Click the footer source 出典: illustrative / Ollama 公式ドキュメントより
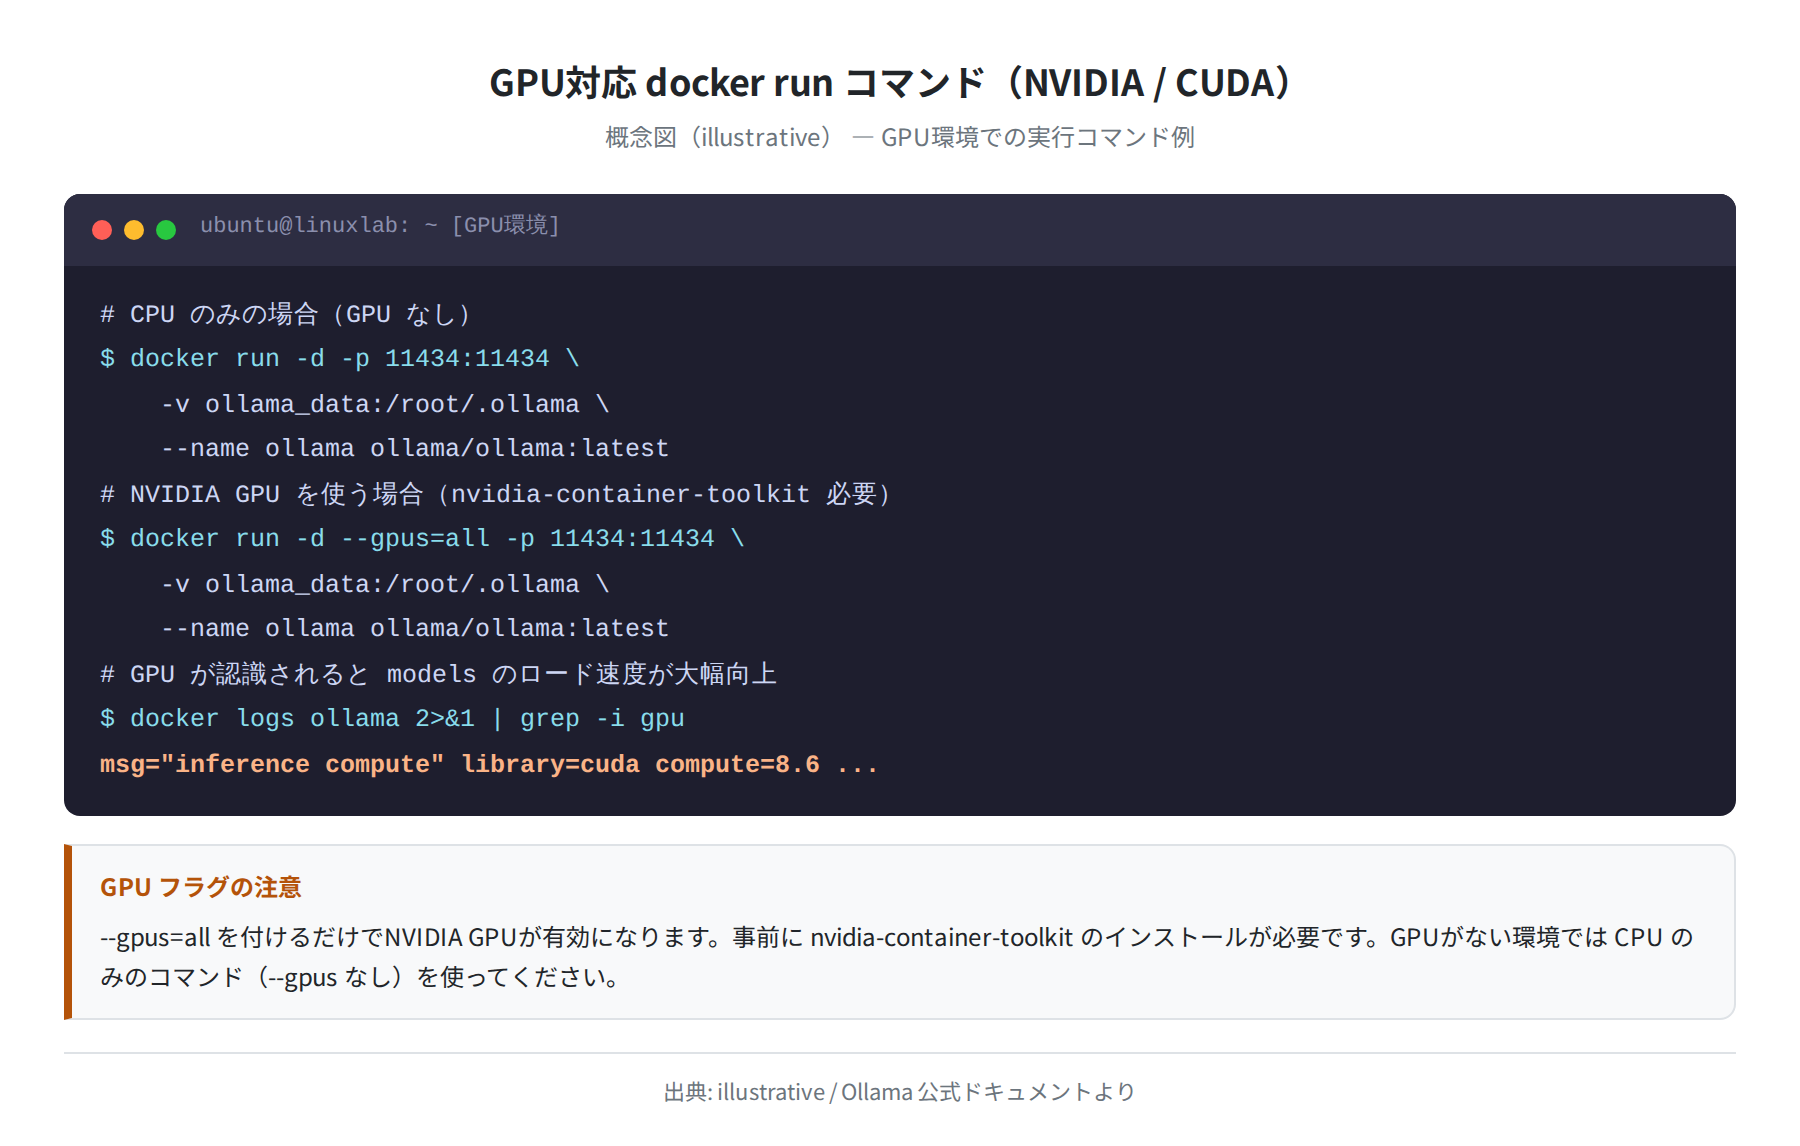Viewport: 1800px width, 1146px height. 900,1092
